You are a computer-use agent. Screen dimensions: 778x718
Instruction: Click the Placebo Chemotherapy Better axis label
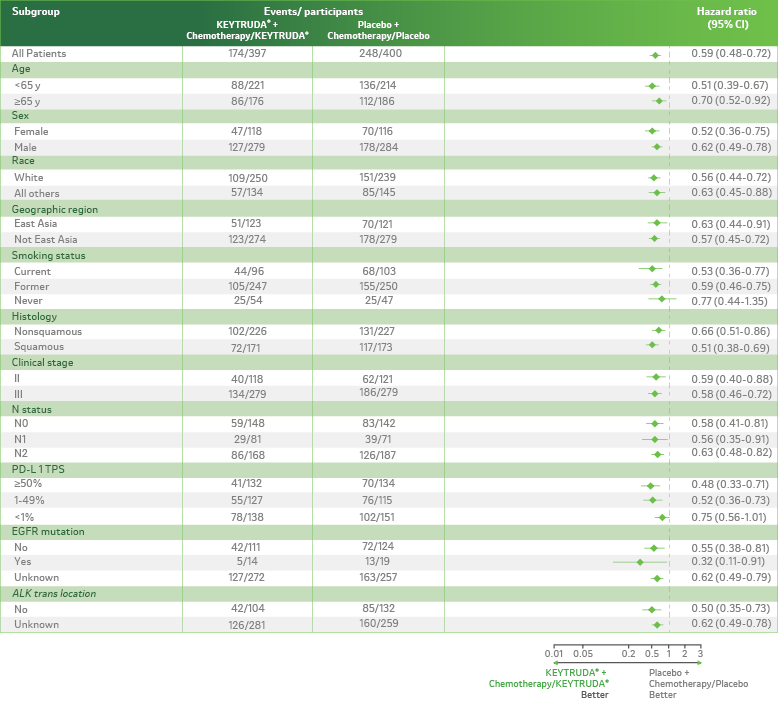point(697,683)
